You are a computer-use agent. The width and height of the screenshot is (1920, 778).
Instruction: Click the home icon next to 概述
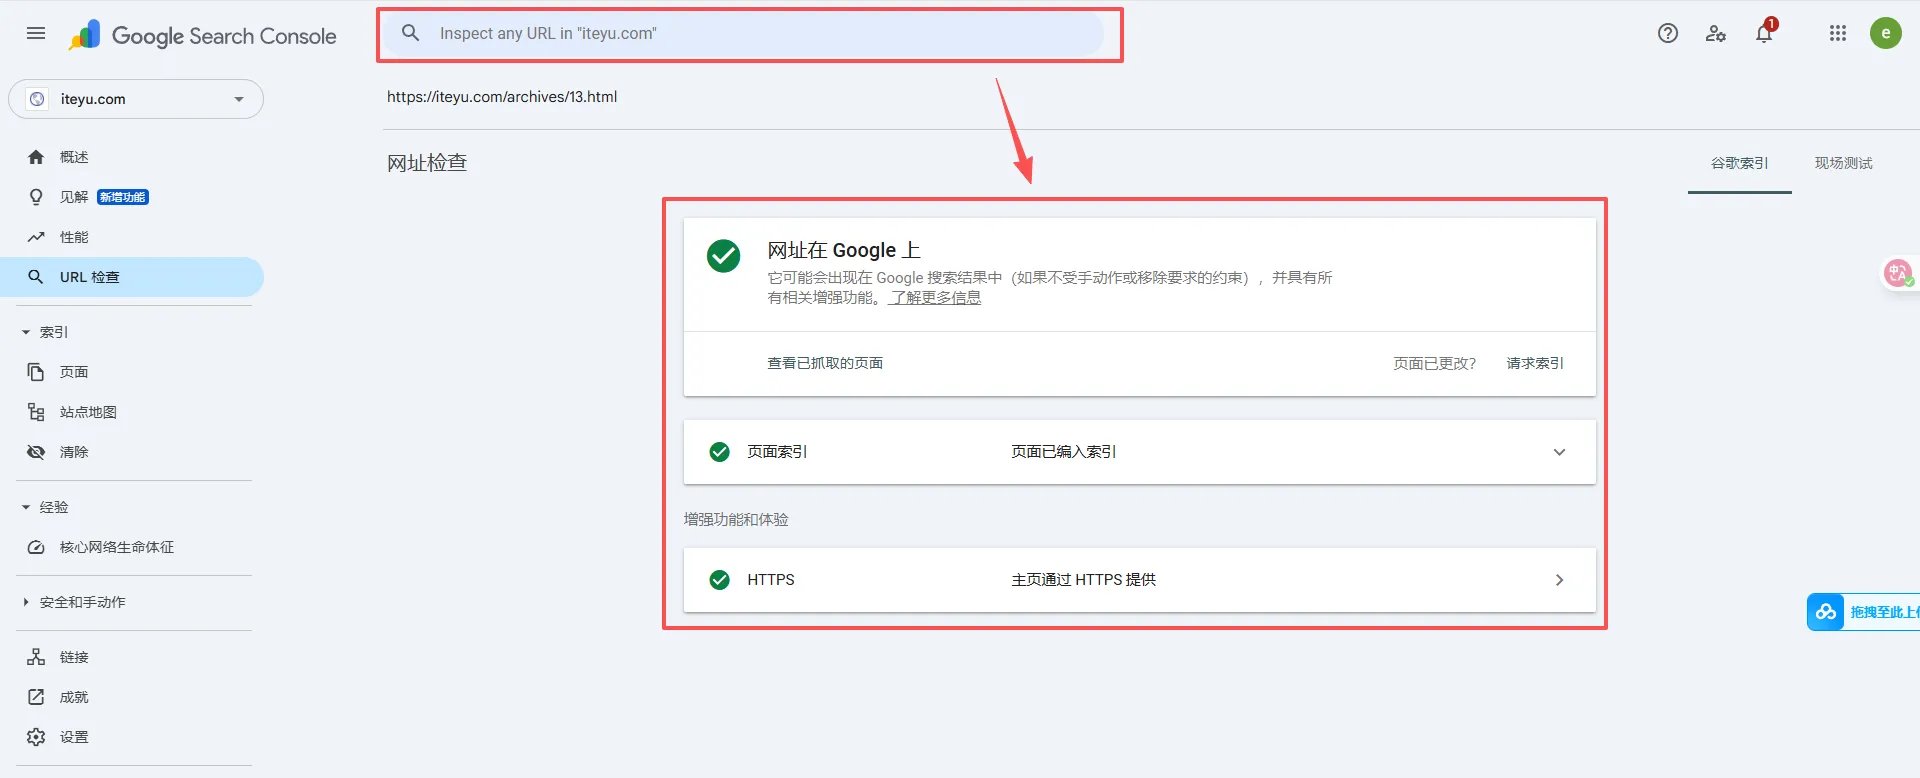[x=36, y=157]
